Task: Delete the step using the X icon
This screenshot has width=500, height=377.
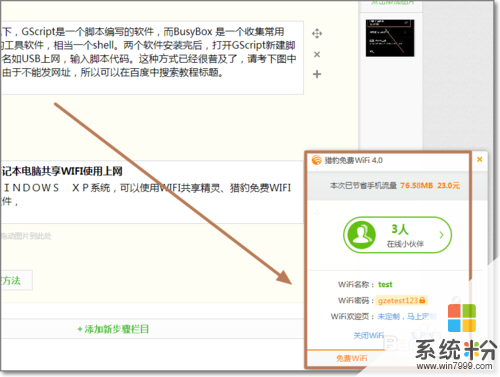Action: click(x=317, y=54)
